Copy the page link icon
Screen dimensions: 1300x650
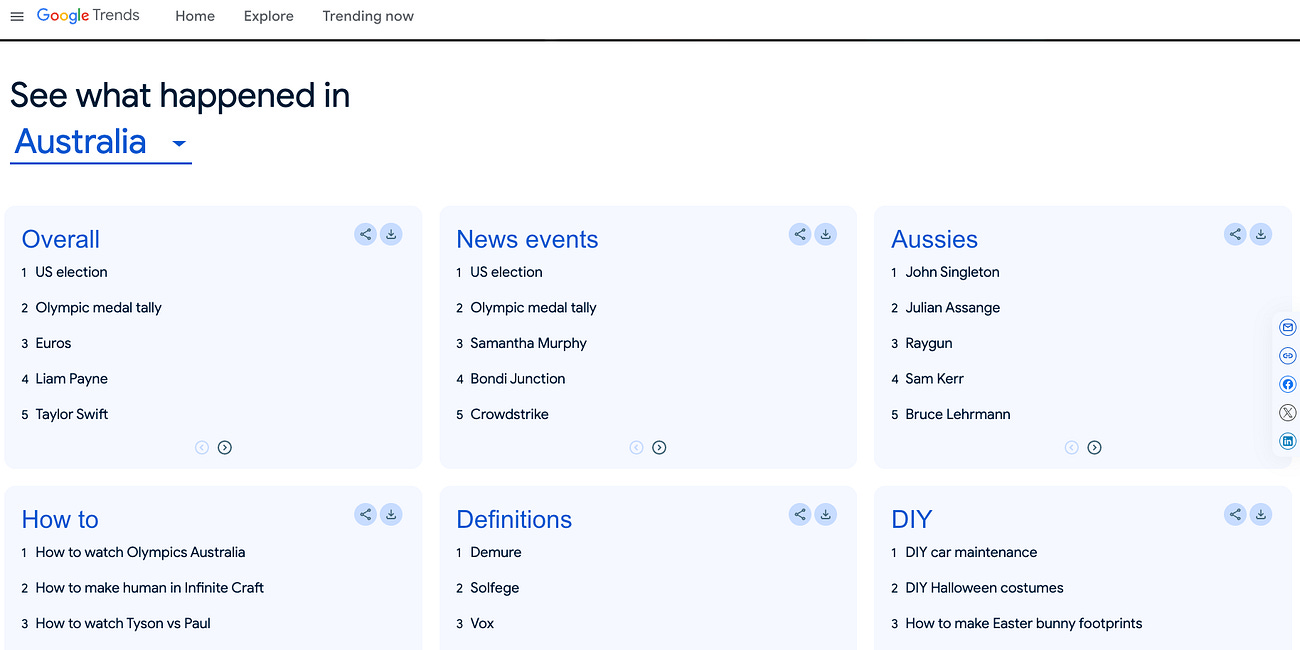[1287, 355]
